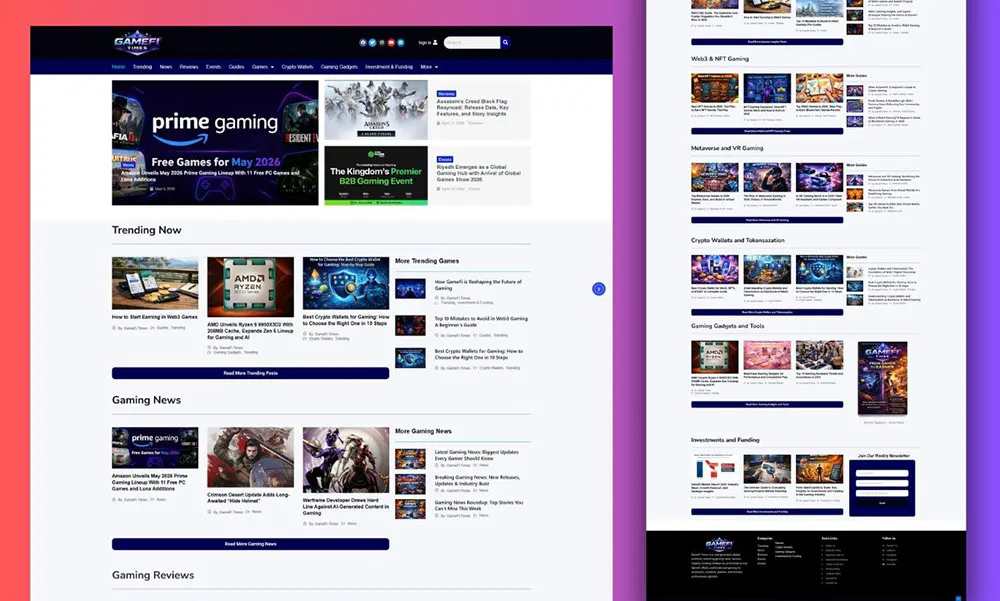Click the Gaming Gadgets and Tools heading in right preview
Viewport: 1000px width, 601px height.
[728, 326]
